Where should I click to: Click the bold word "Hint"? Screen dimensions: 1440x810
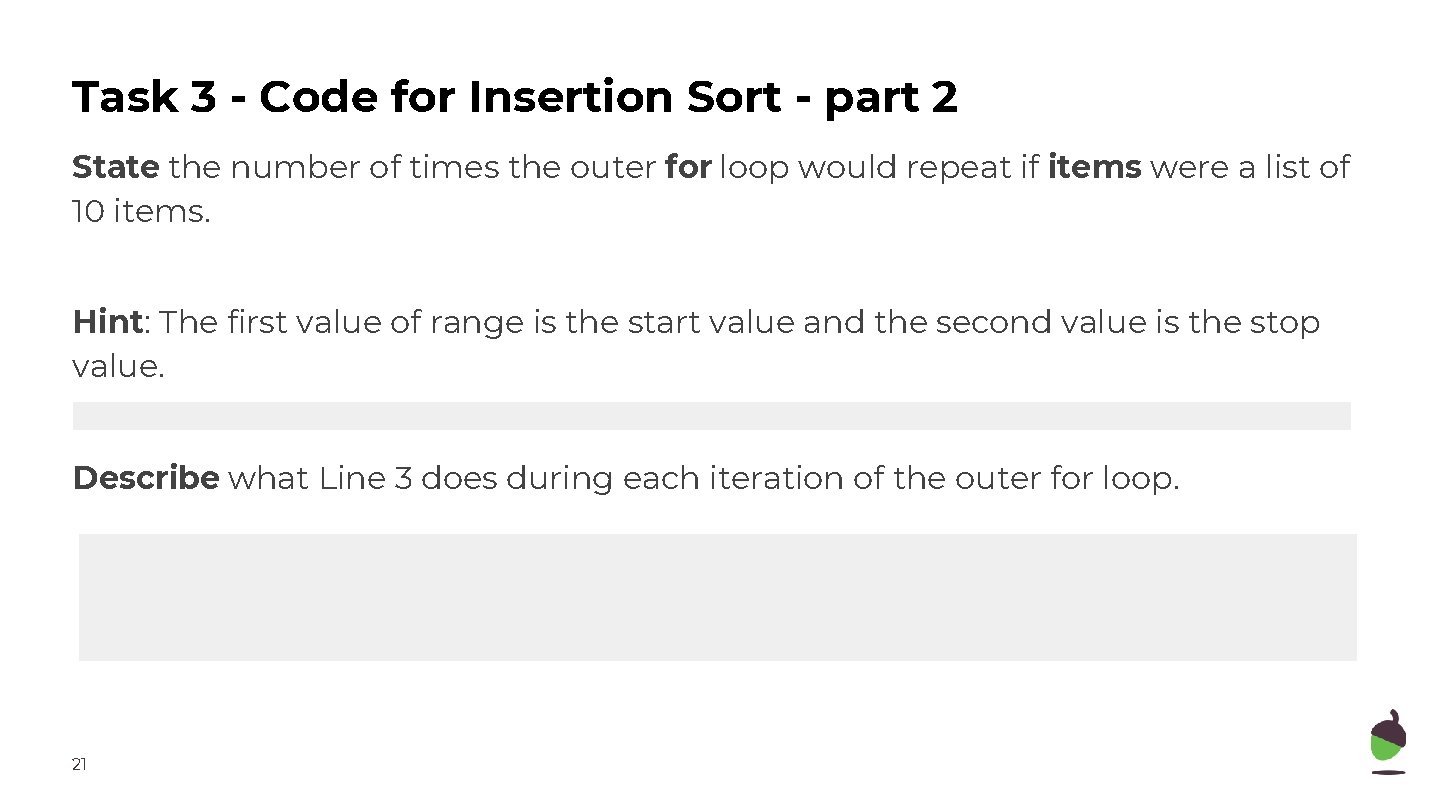pos(107,323)
